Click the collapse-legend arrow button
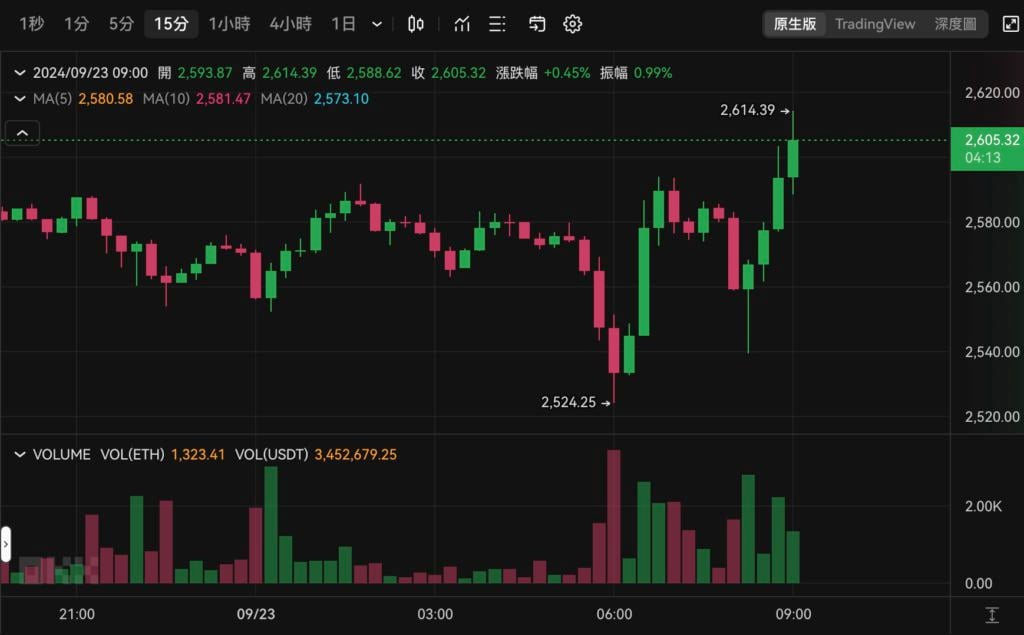The image size is (1024, 635). [x=22, y=131]
